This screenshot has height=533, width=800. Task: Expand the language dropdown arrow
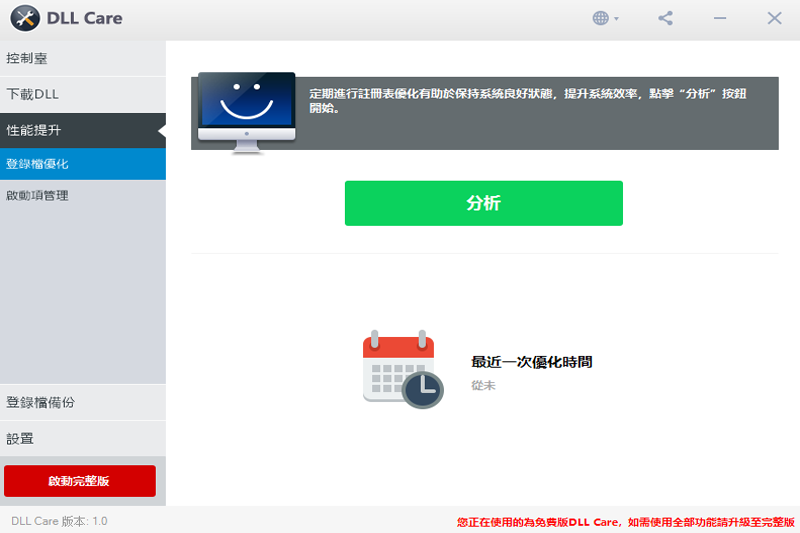click(616, 19)
